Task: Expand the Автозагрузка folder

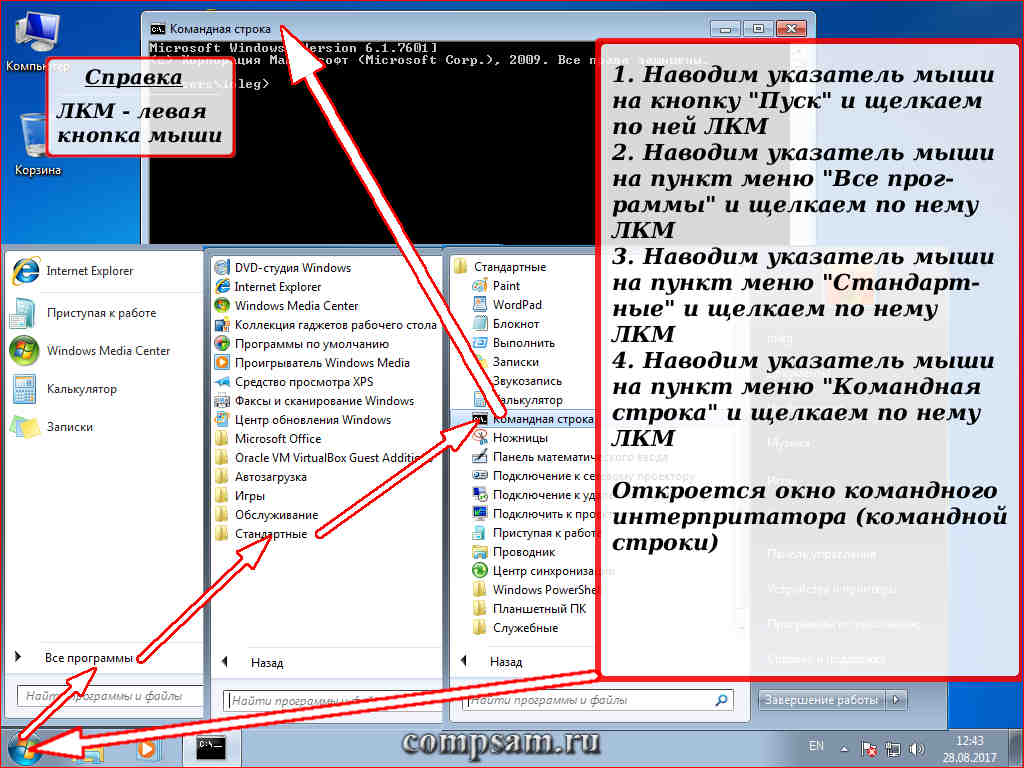Action: click(x=261, y=477)
